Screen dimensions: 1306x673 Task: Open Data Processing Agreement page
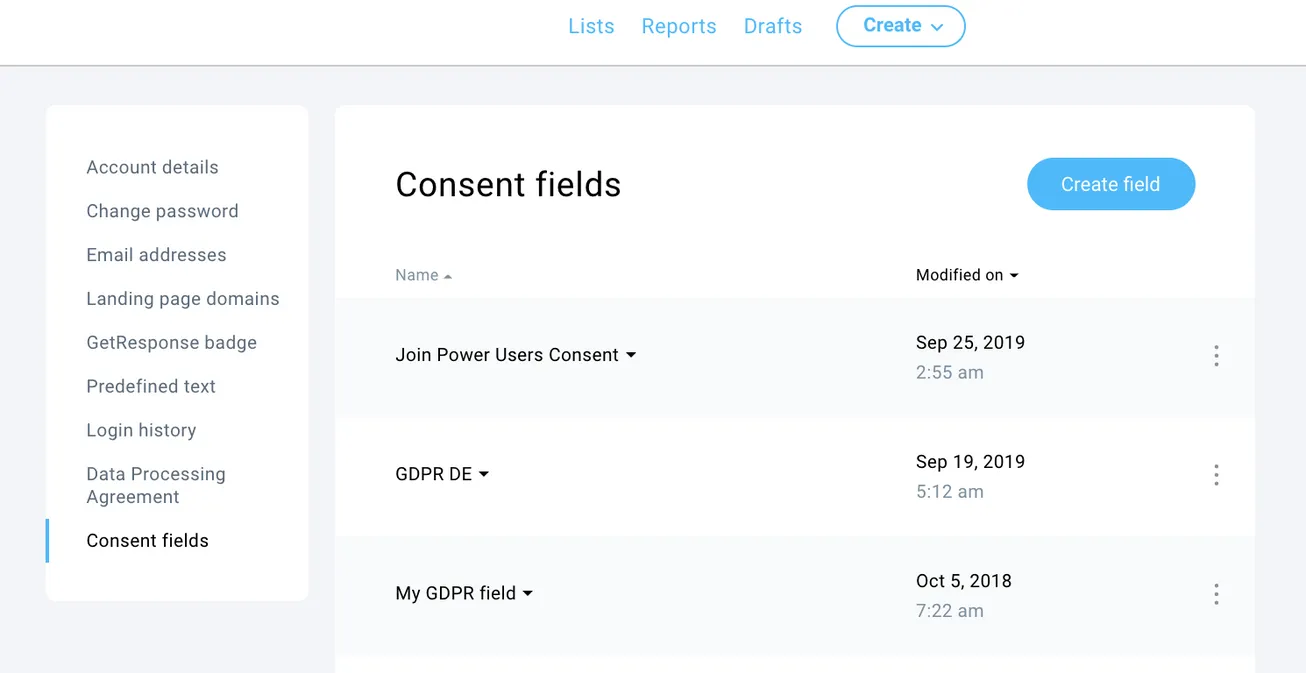point(156,485)
